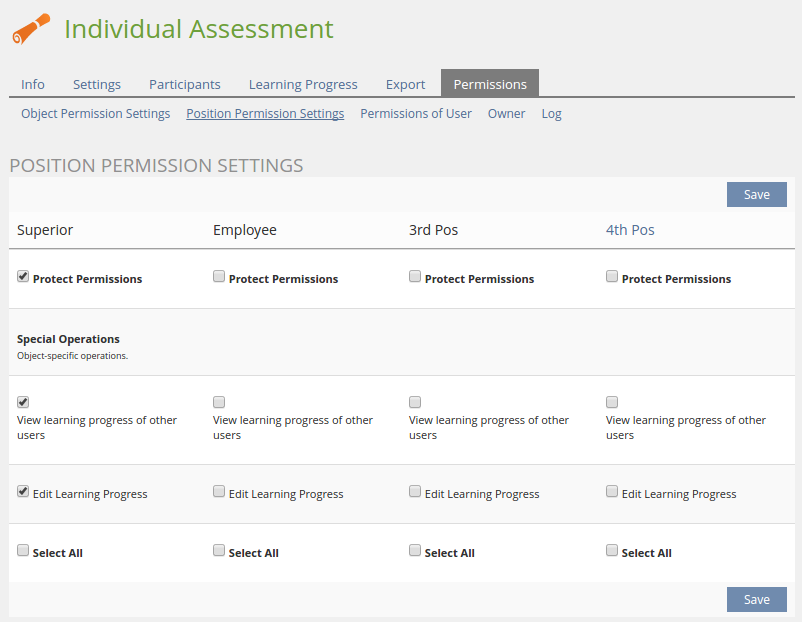Open the Owner subtab
This screenshot has width=802, height=622.
pos(506,114)
